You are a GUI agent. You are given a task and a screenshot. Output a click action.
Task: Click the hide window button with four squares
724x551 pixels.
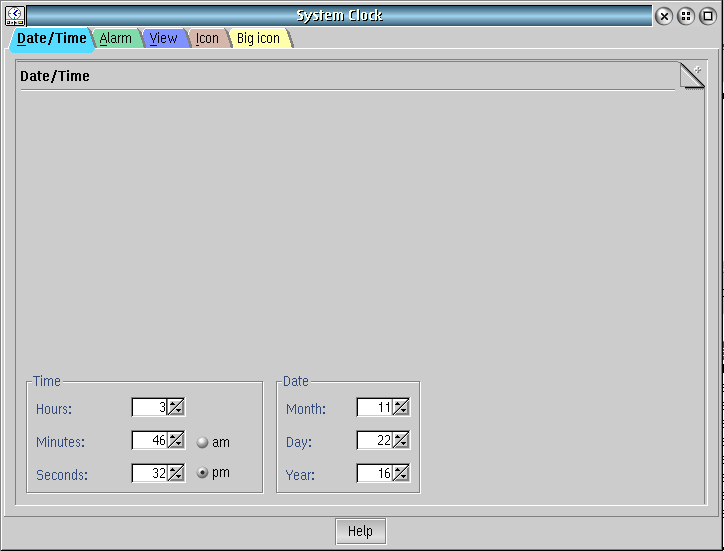pyautogui.click(x=686, y=16)
